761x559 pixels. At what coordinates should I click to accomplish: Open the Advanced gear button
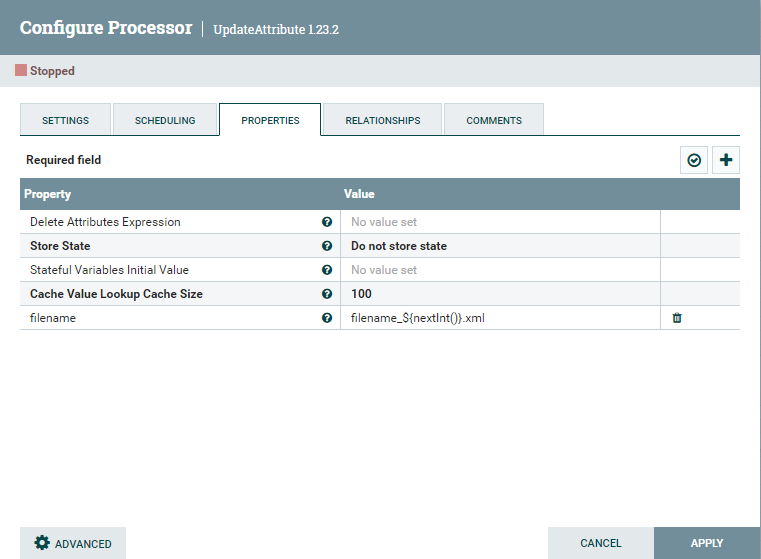pos(73,543)
